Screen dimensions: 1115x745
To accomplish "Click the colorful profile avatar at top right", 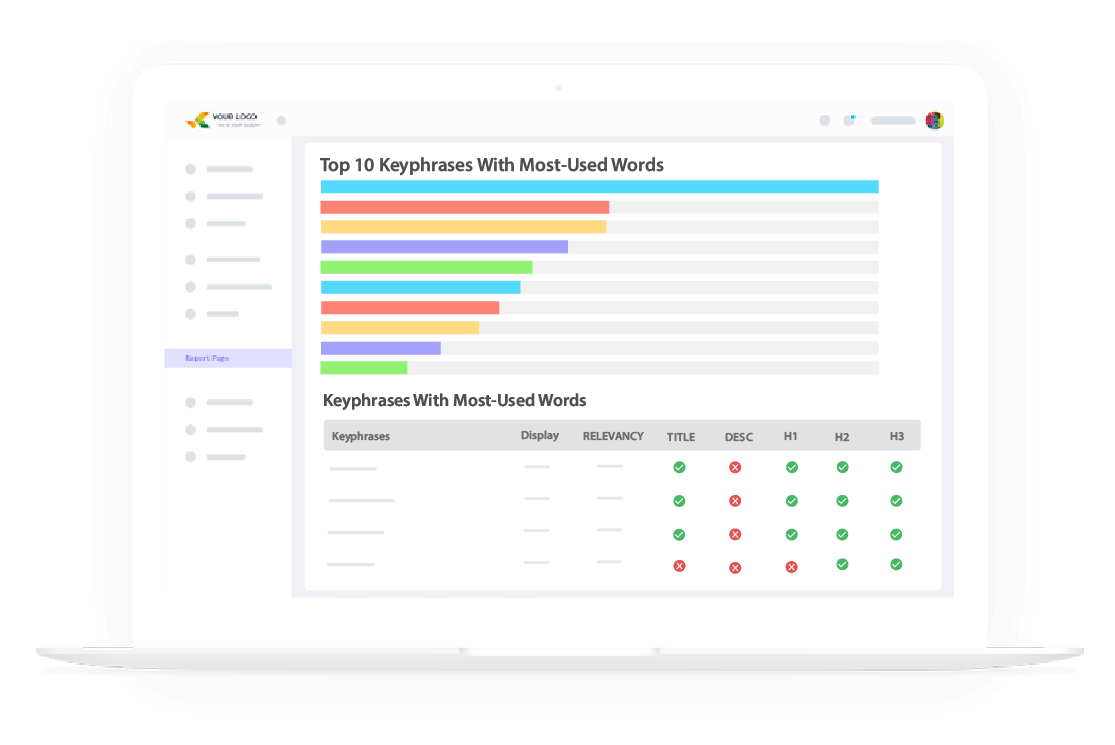I will [x=936, y=120].
